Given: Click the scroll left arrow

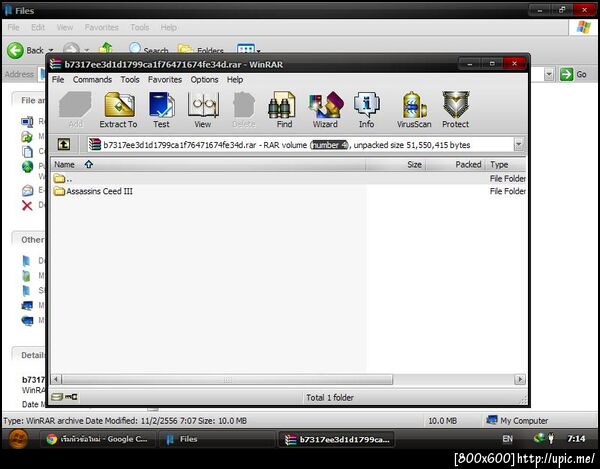Looking at the screenshot, I should point(56,379).
